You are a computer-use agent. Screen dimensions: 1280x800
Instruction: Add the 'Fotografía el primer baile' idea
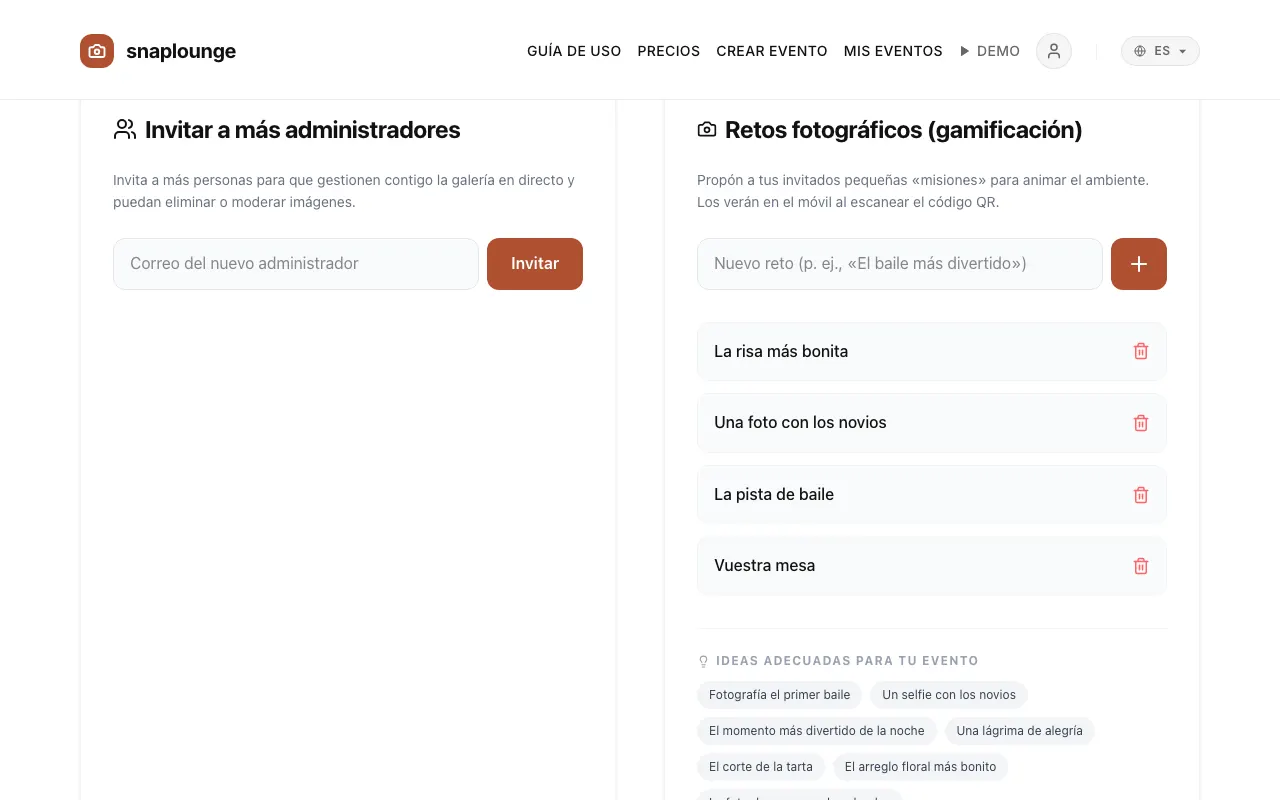780,695
